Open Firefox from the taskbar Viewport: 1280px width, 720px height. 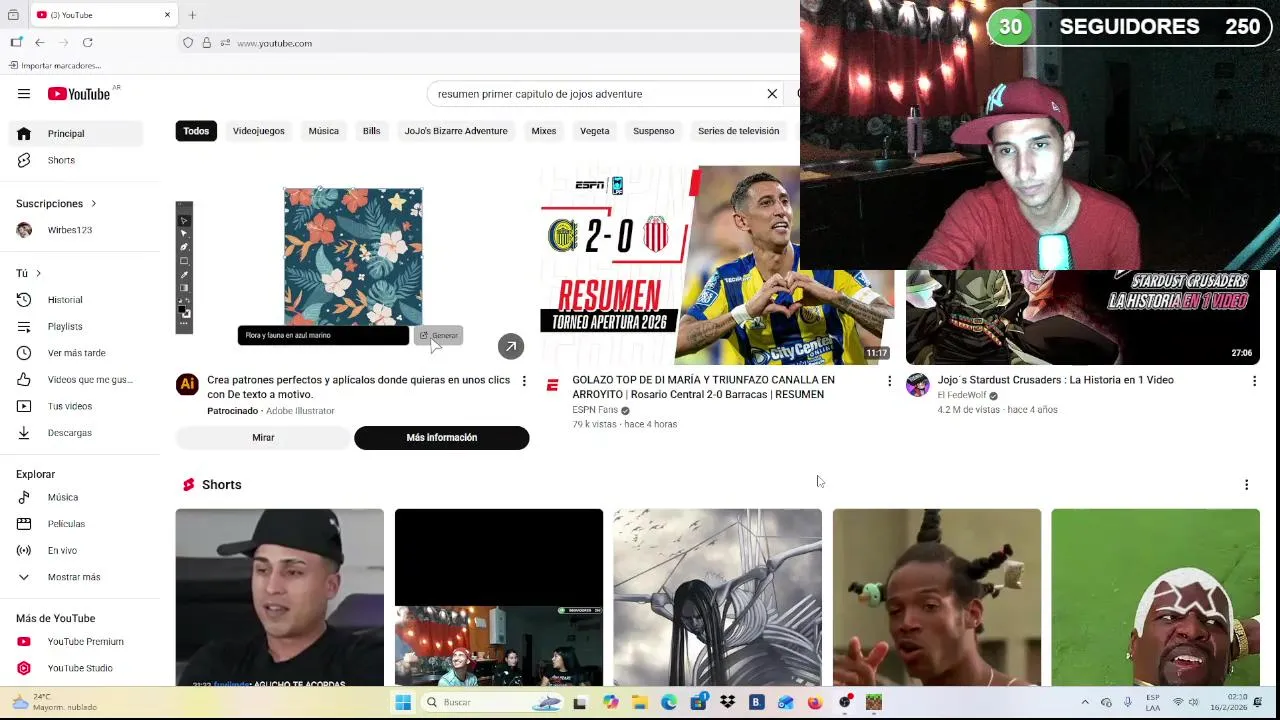point(815,702)
